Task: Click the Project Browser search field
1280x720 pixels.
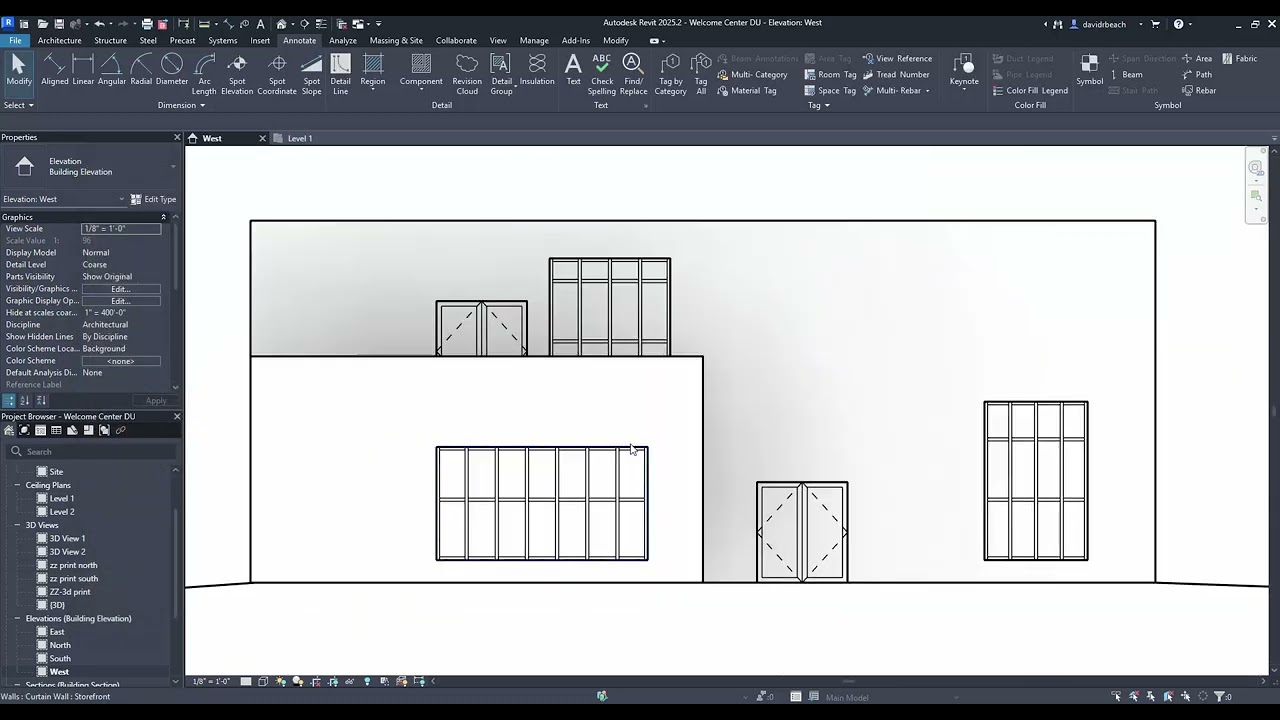Action: click(x=92, y=451)
